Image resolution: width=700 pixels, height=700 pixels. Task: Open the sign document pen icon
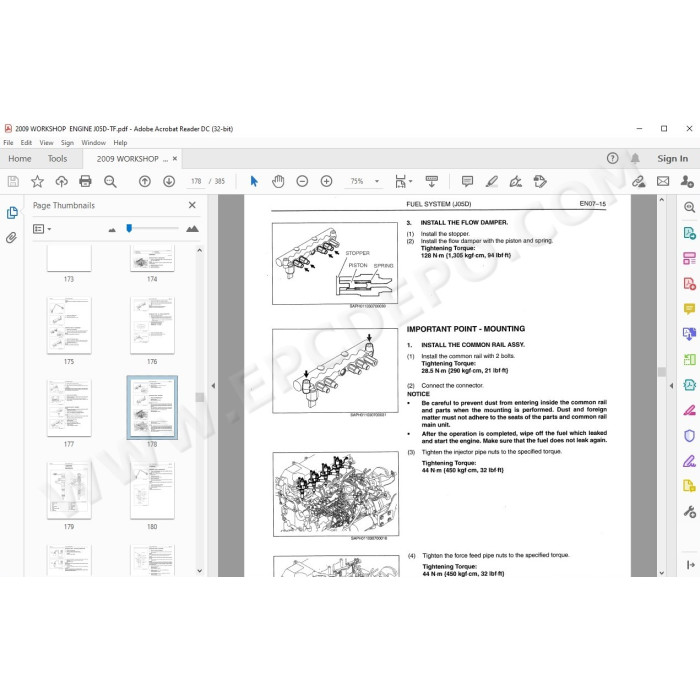pyautogui.click(x=516, y=181)
